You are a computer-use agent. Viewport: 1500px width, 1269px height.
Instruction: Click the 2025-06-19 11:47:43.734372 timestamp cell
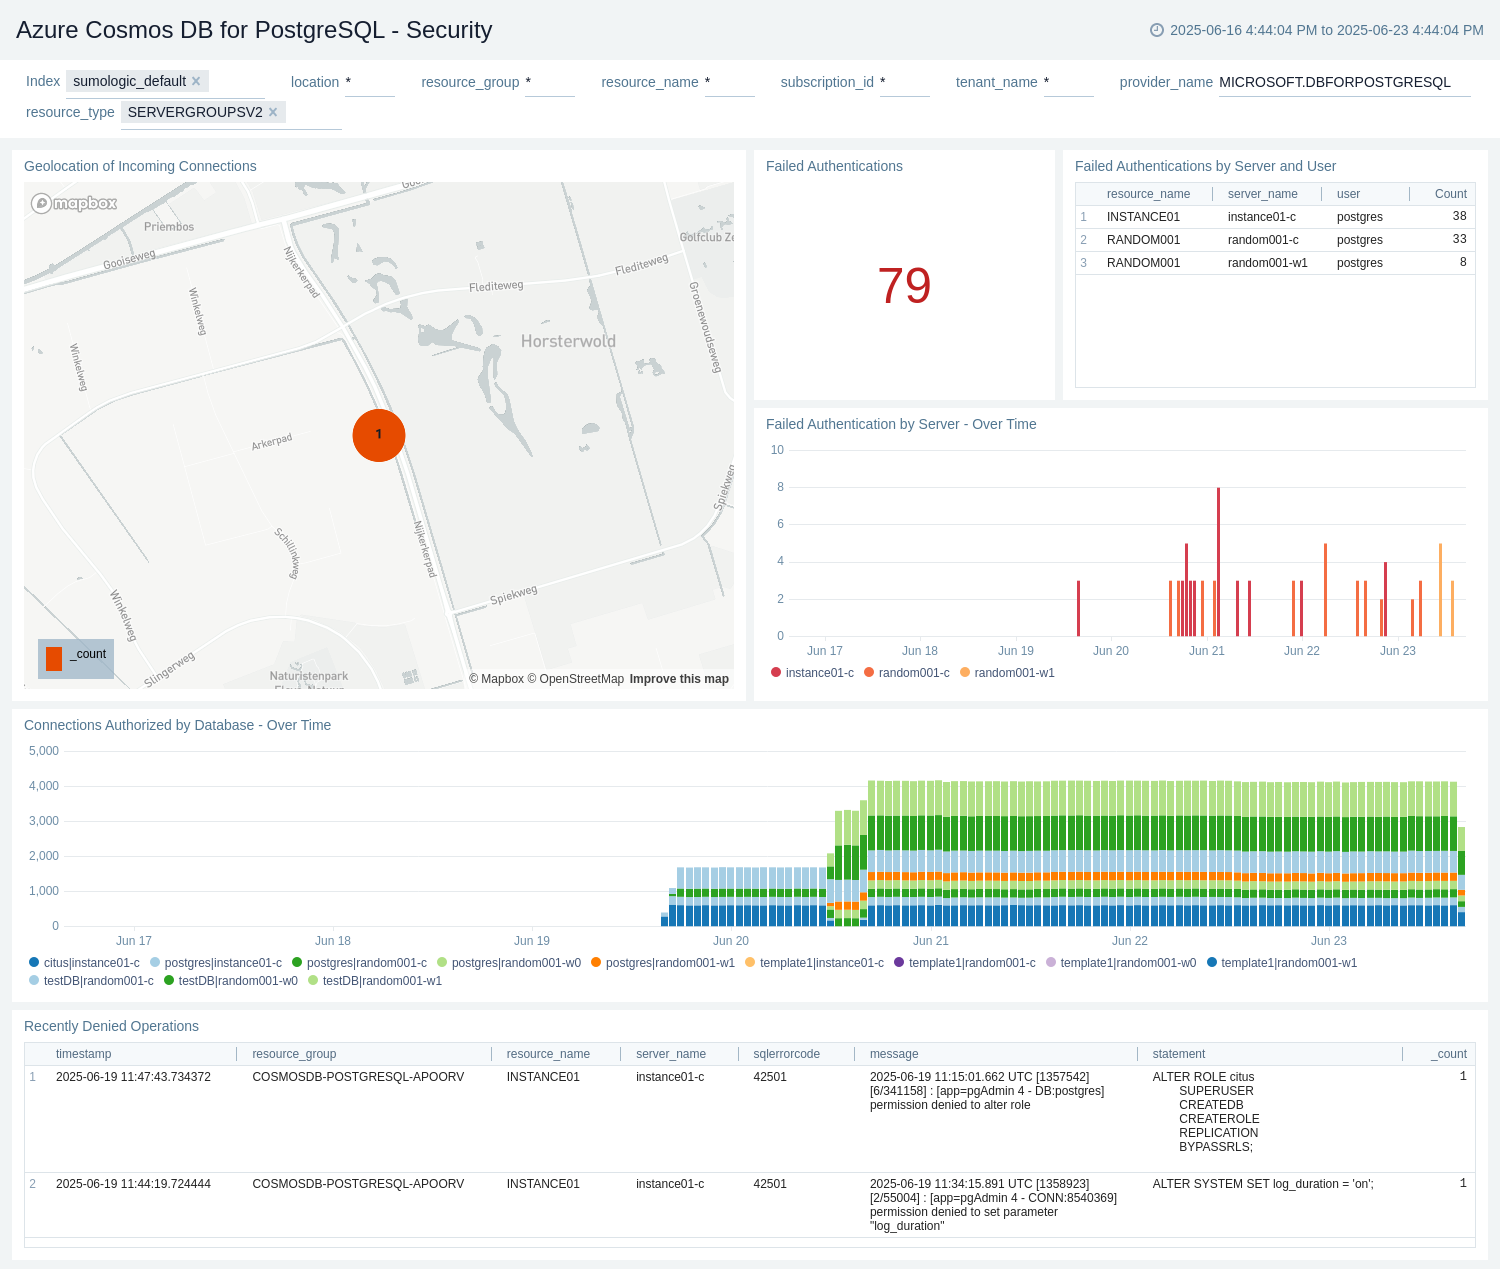133,1077
